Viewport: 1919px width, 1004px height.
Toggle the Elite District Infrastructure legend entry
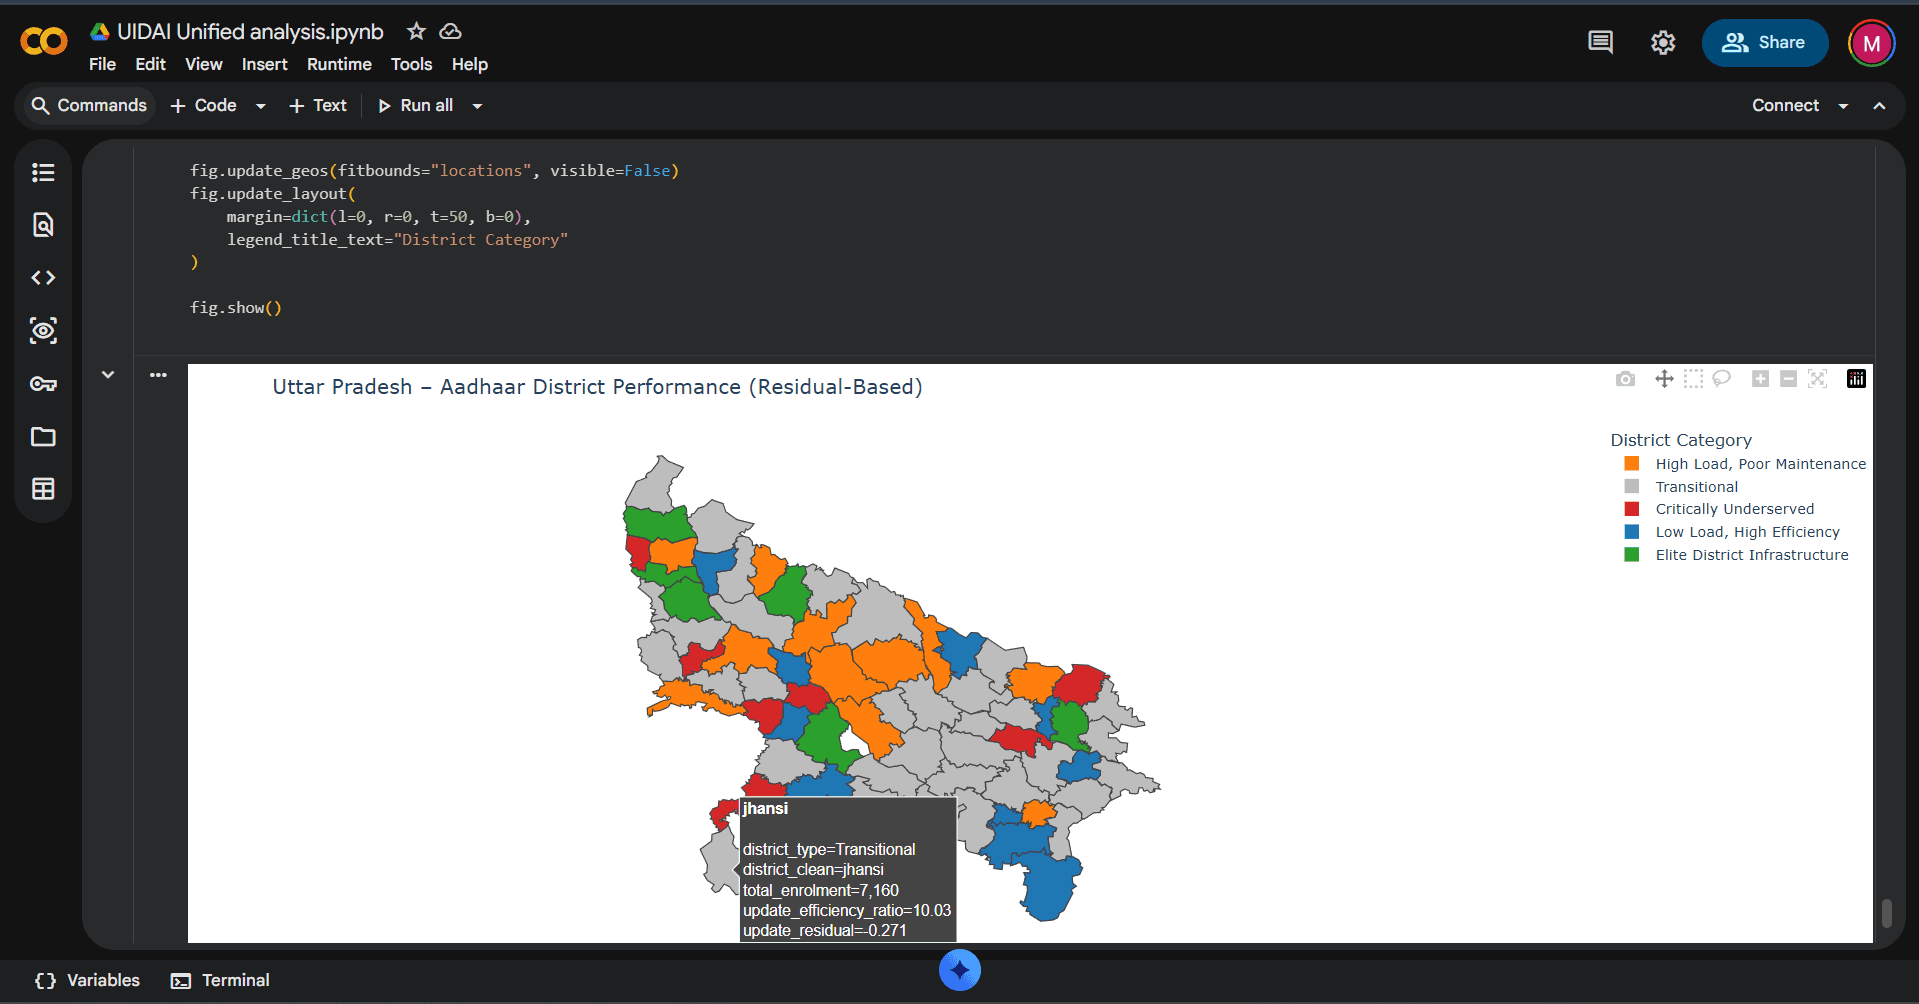pyautogui.click(x=1751, y=554)
